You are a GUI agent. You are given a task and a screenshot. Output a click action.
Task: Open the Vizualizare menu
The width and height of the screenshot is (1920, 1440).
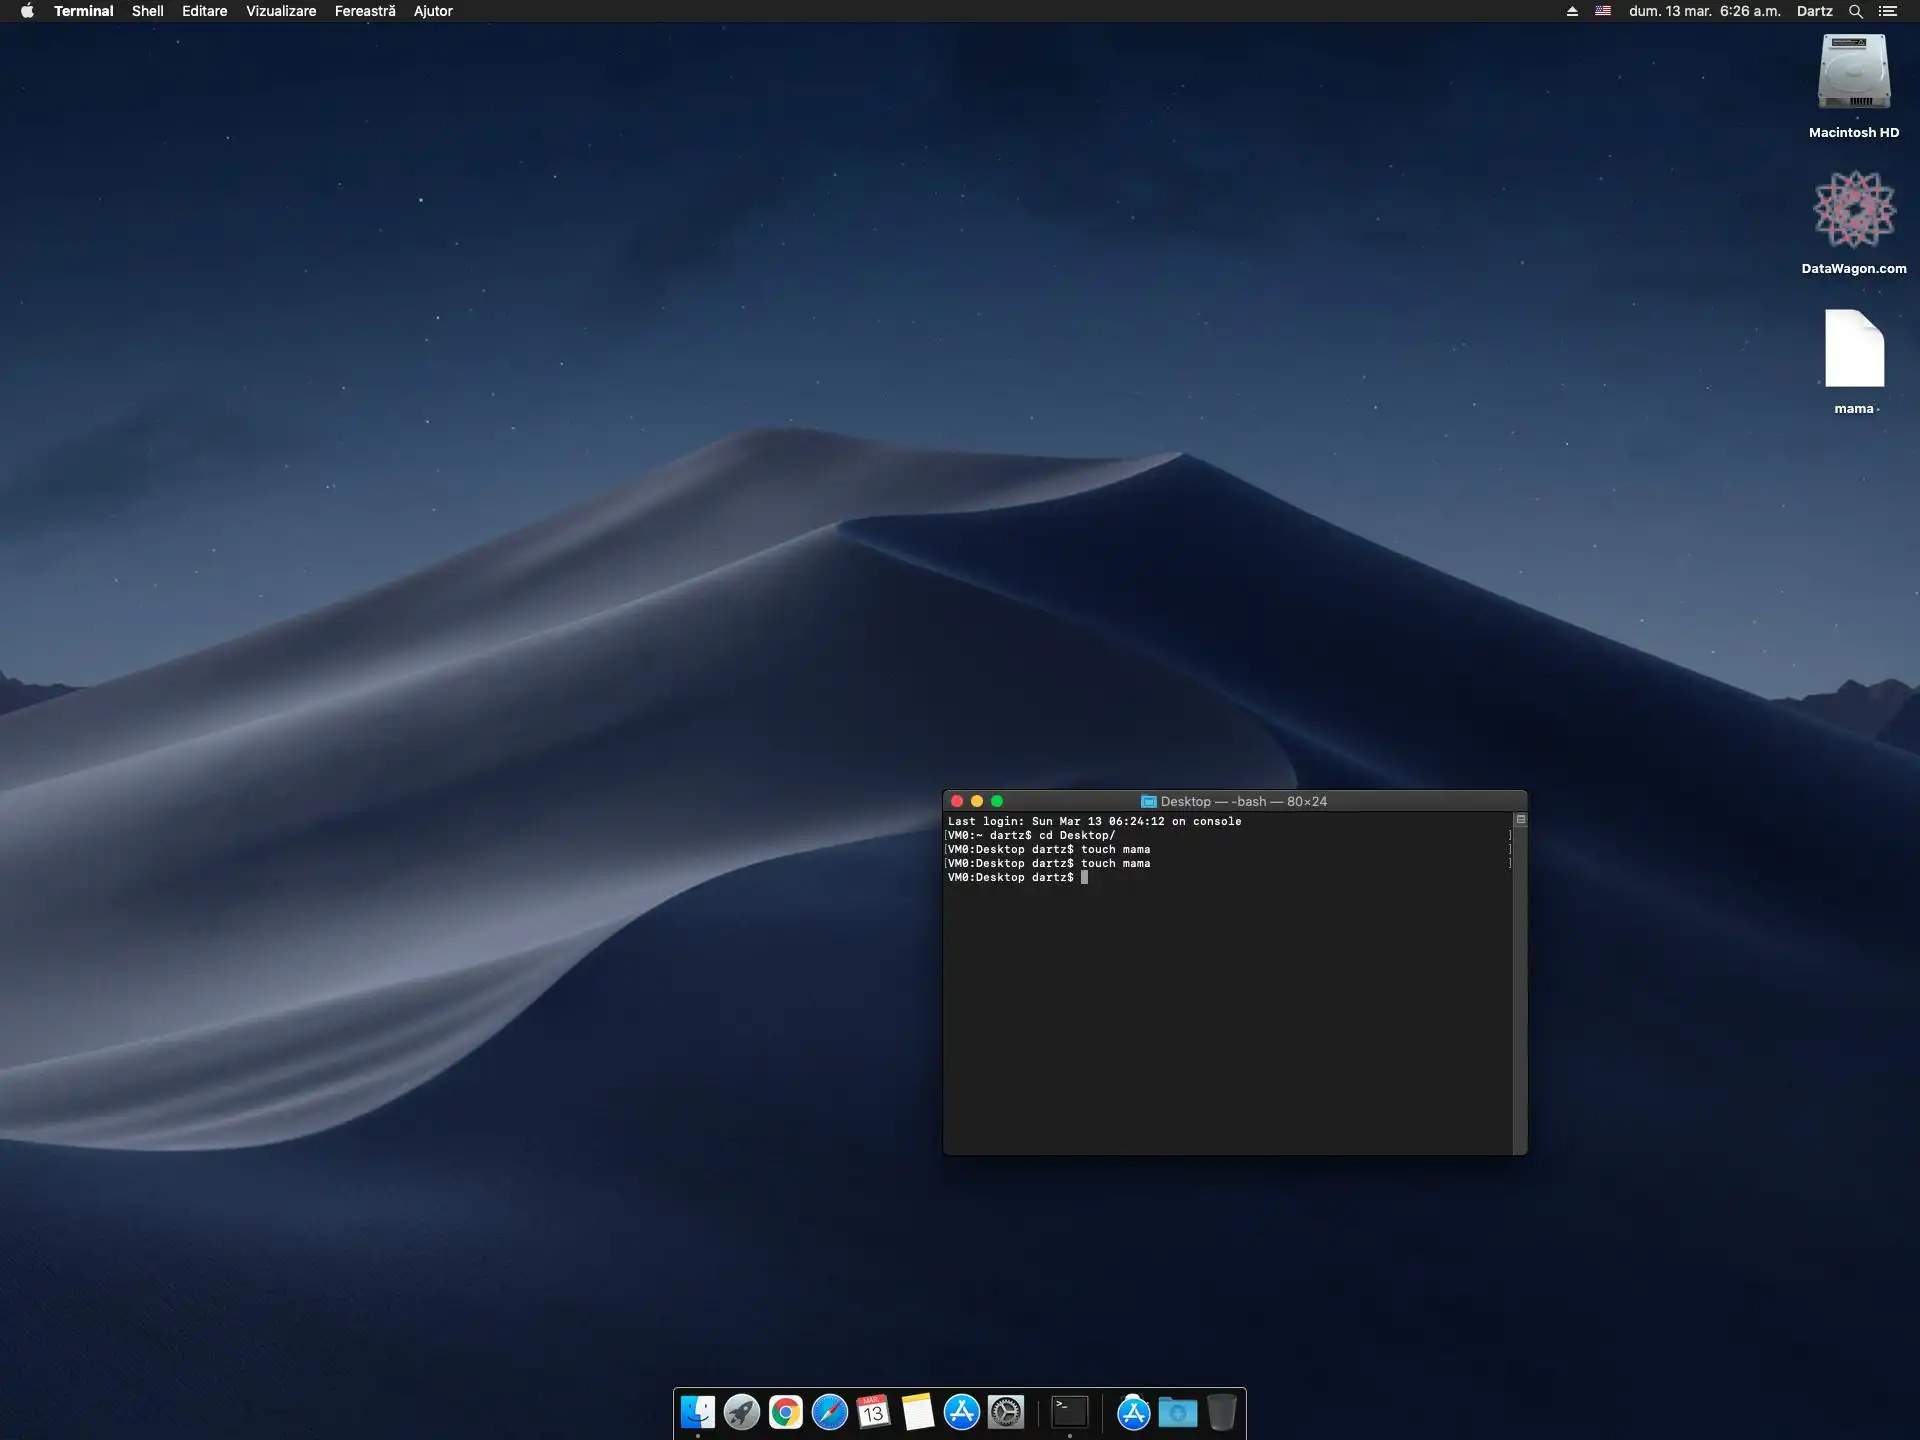coord(281,11)
